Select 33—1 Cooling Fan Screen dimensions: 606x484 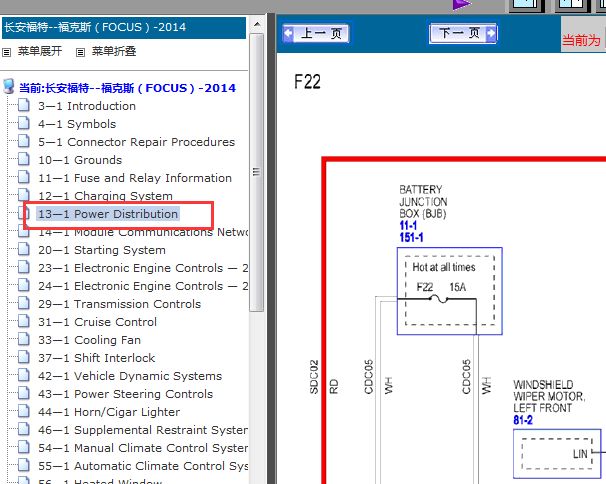[89, 340]
